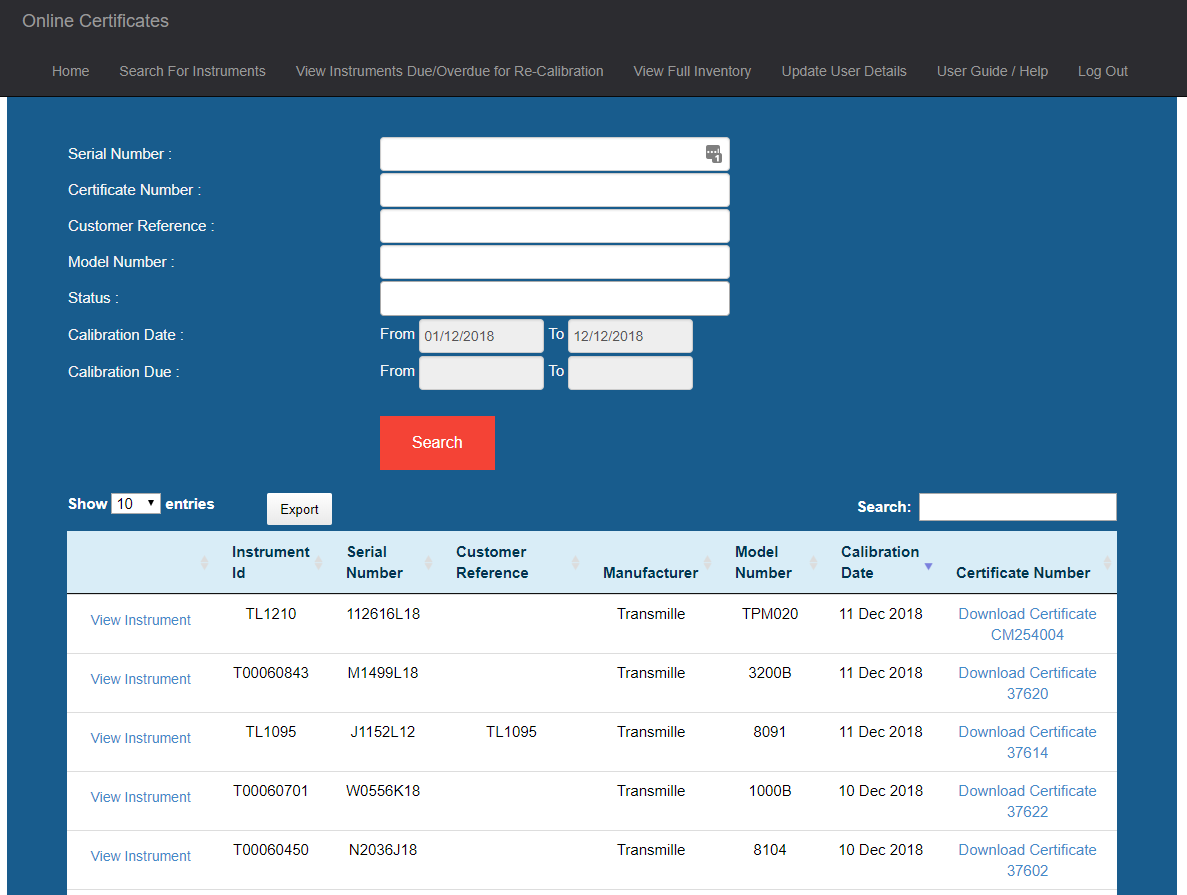Screen dimensions: 1187x895
Task: Select Instrument Id cell T00060450
Action: (271, 850)
